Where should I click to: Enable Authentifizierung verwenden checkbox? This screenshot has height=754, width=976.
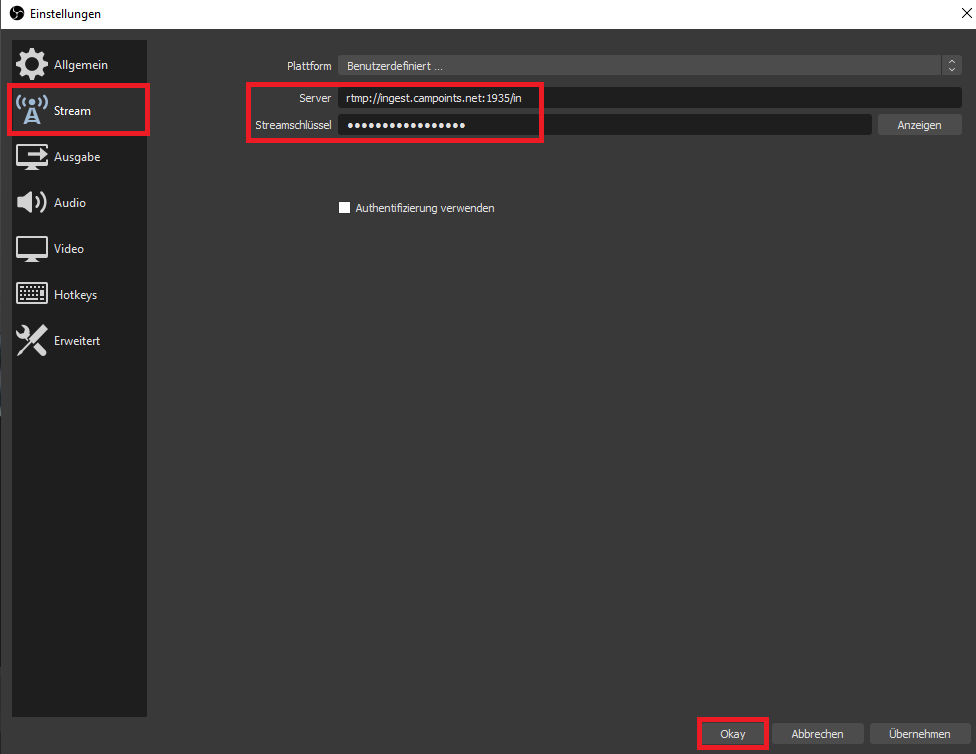pyautogui.click(x=344, y=207)
